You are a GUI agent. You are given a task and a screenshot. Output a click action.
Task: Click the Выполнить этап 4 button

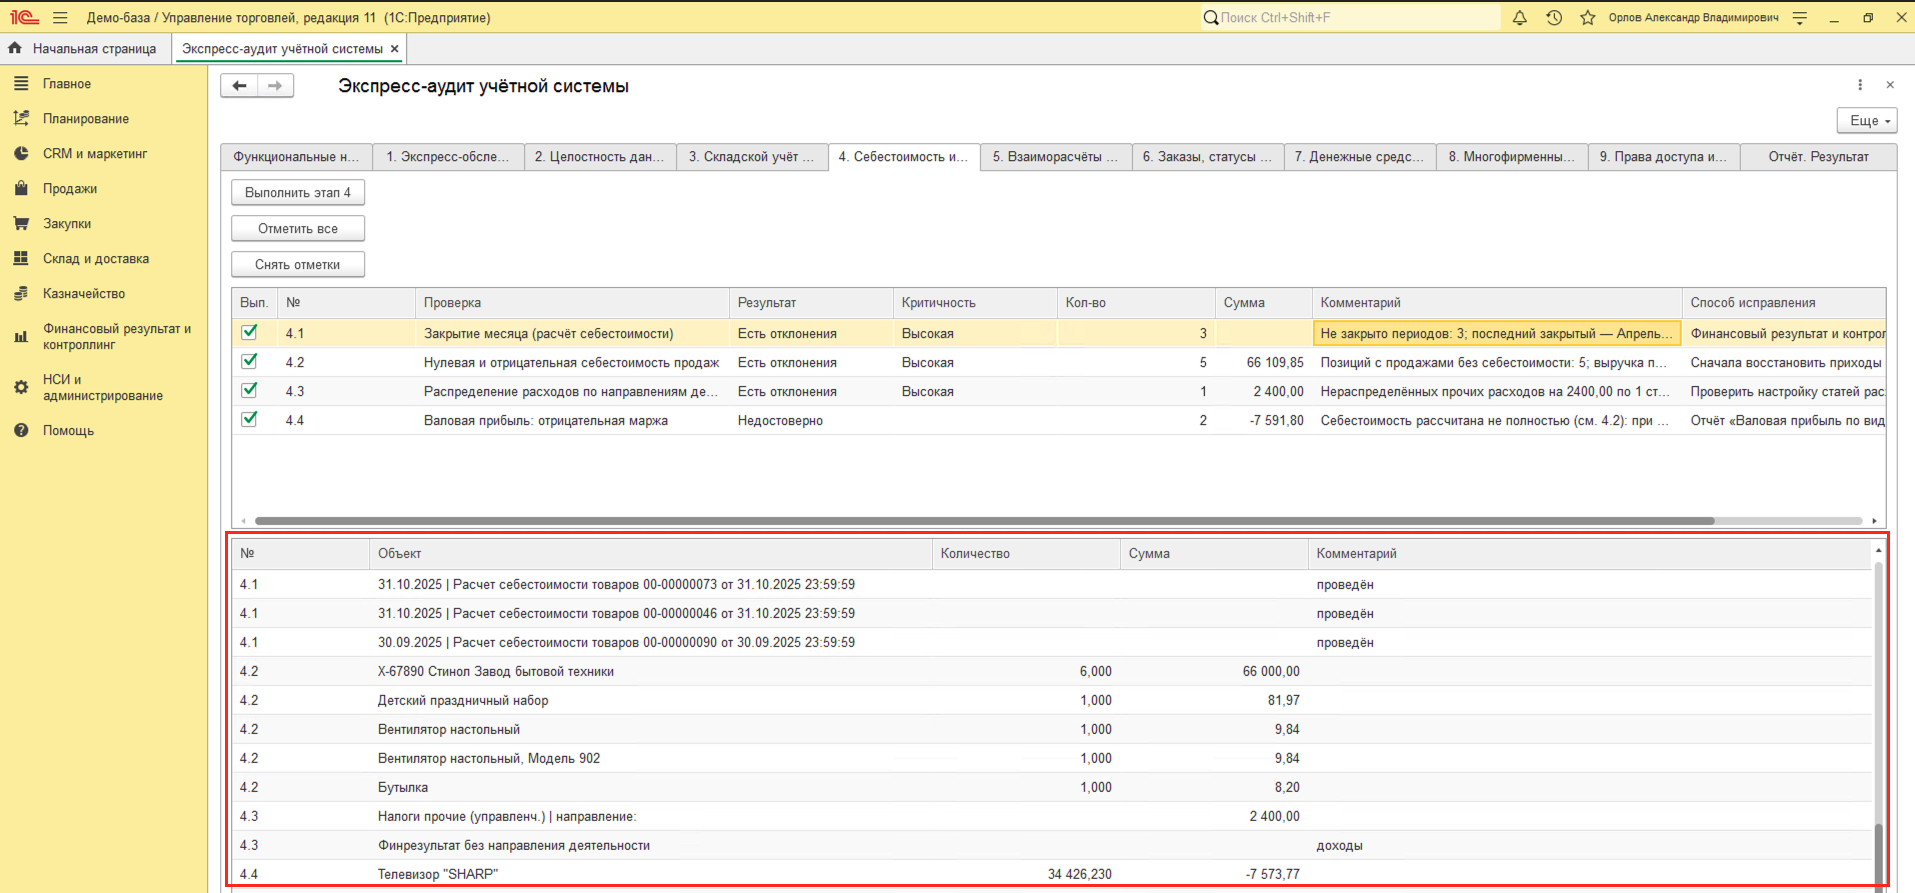click(x=298, y=193)
